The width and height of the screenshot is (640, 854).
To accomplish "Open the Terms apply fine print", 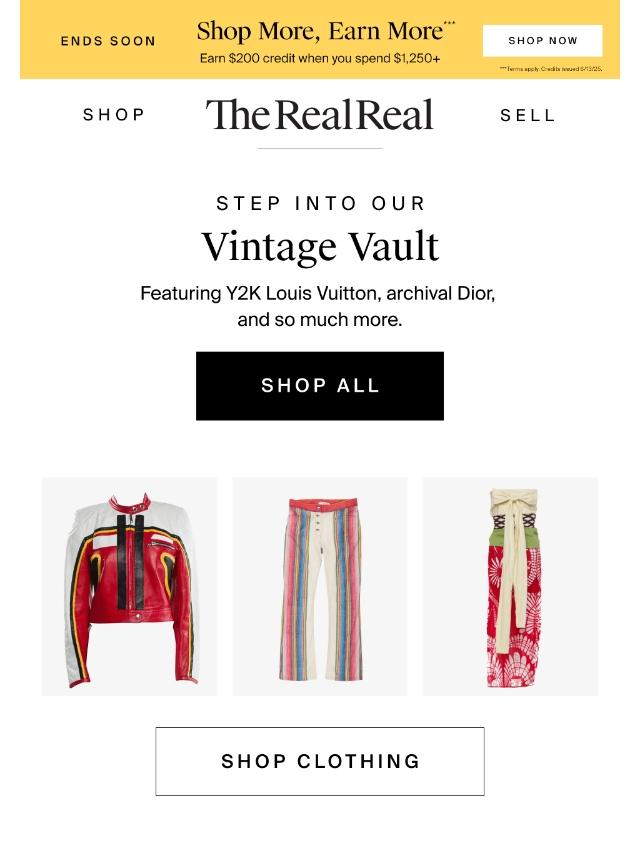I will tap(551, 69).
